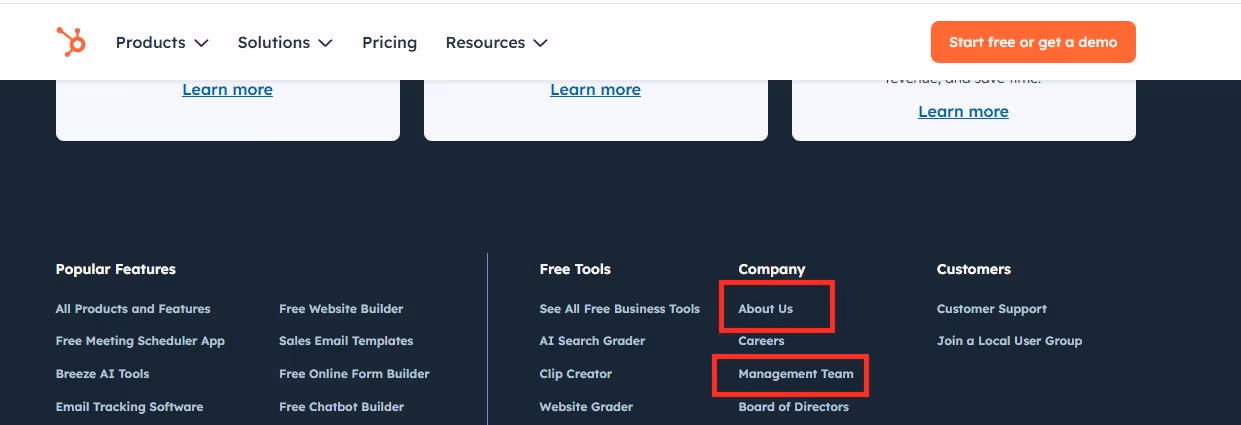Click the Popular Features heading
Screen dimensions: 1241x425
tap(116, 269)
